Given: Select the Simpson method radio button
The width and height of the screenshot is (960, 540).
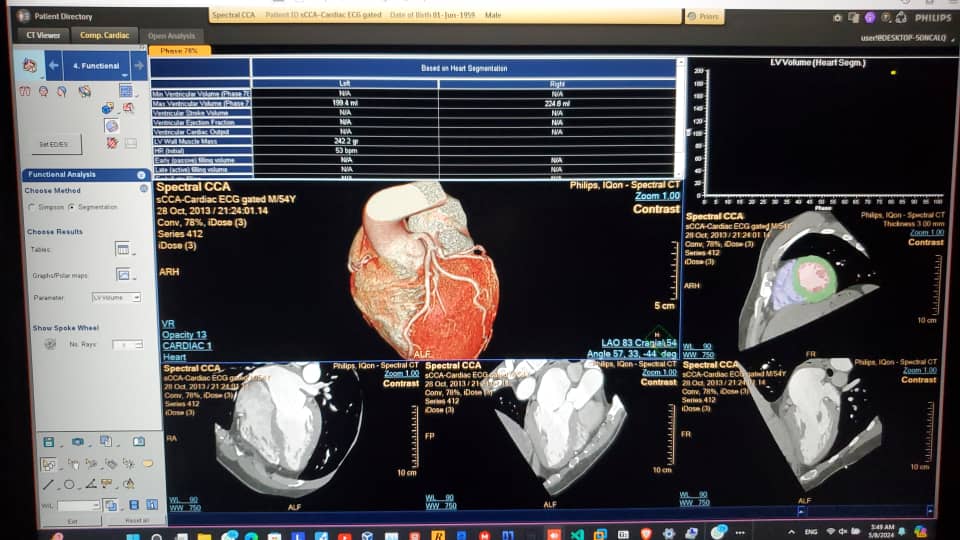Looking at the screenshot, I should pyautogui.click(x=32, y=208).
